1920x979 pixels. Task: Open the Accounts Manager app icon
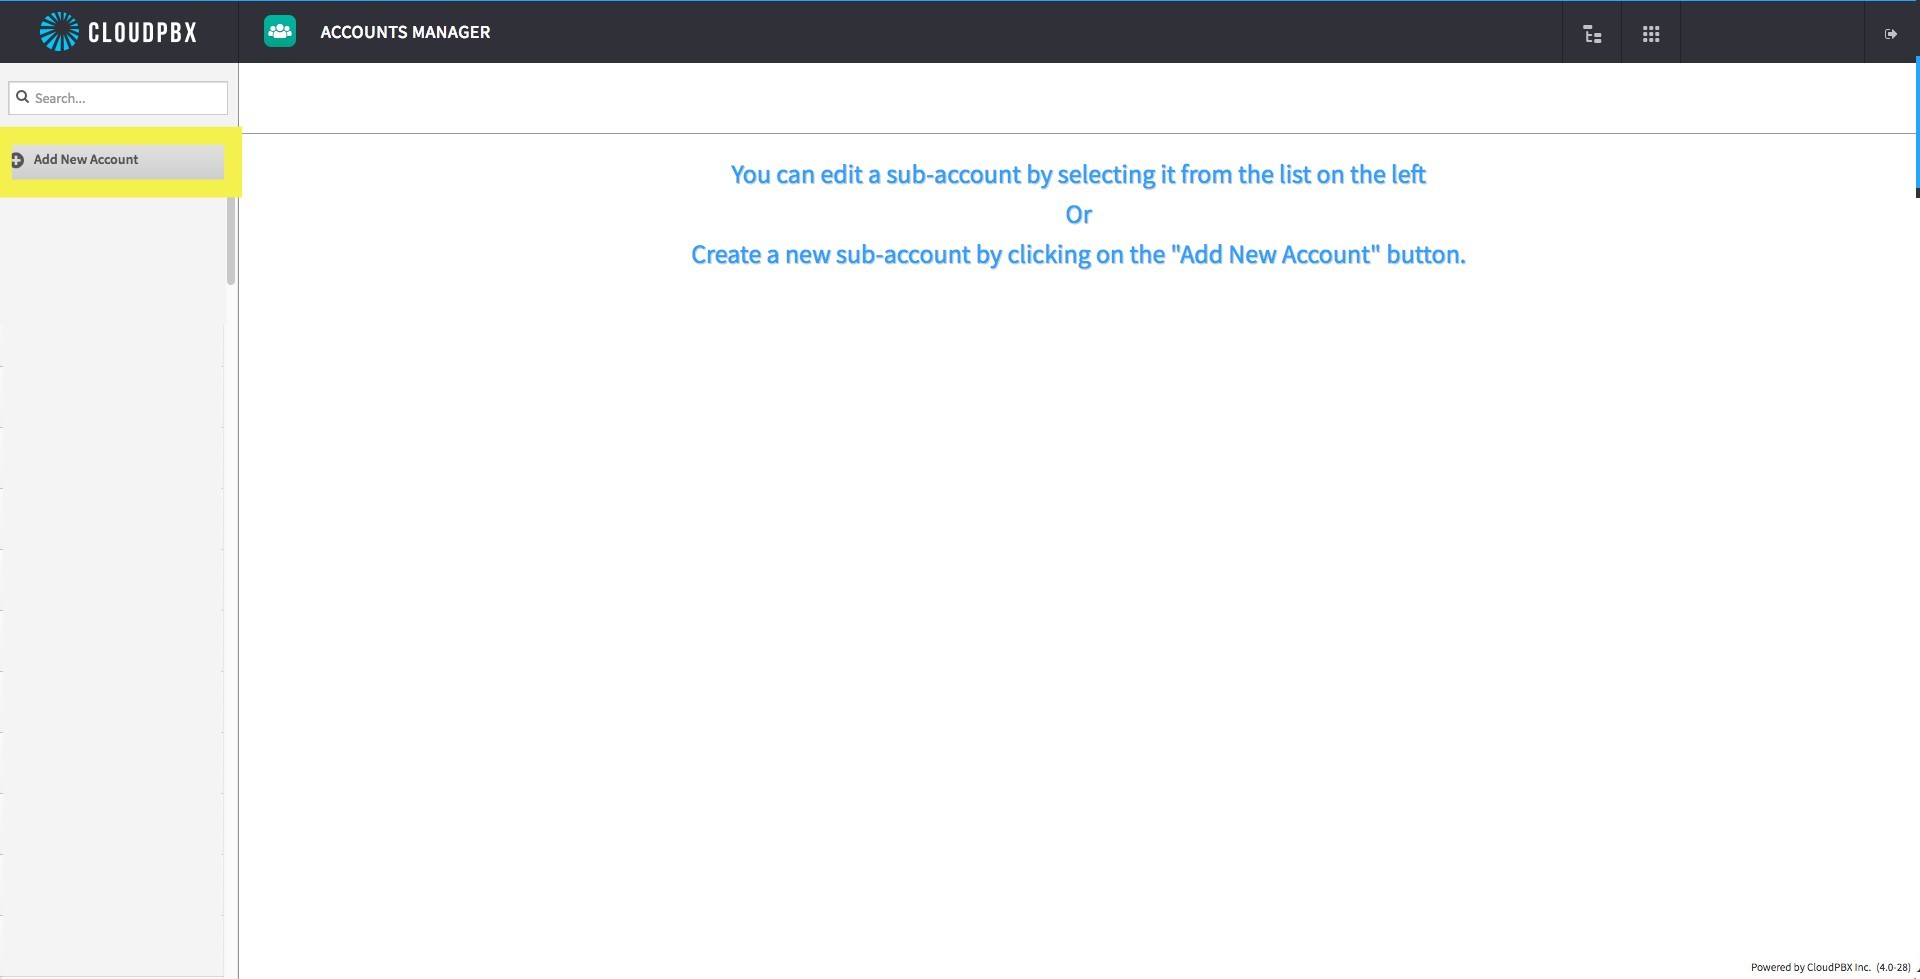click(280, 31)
